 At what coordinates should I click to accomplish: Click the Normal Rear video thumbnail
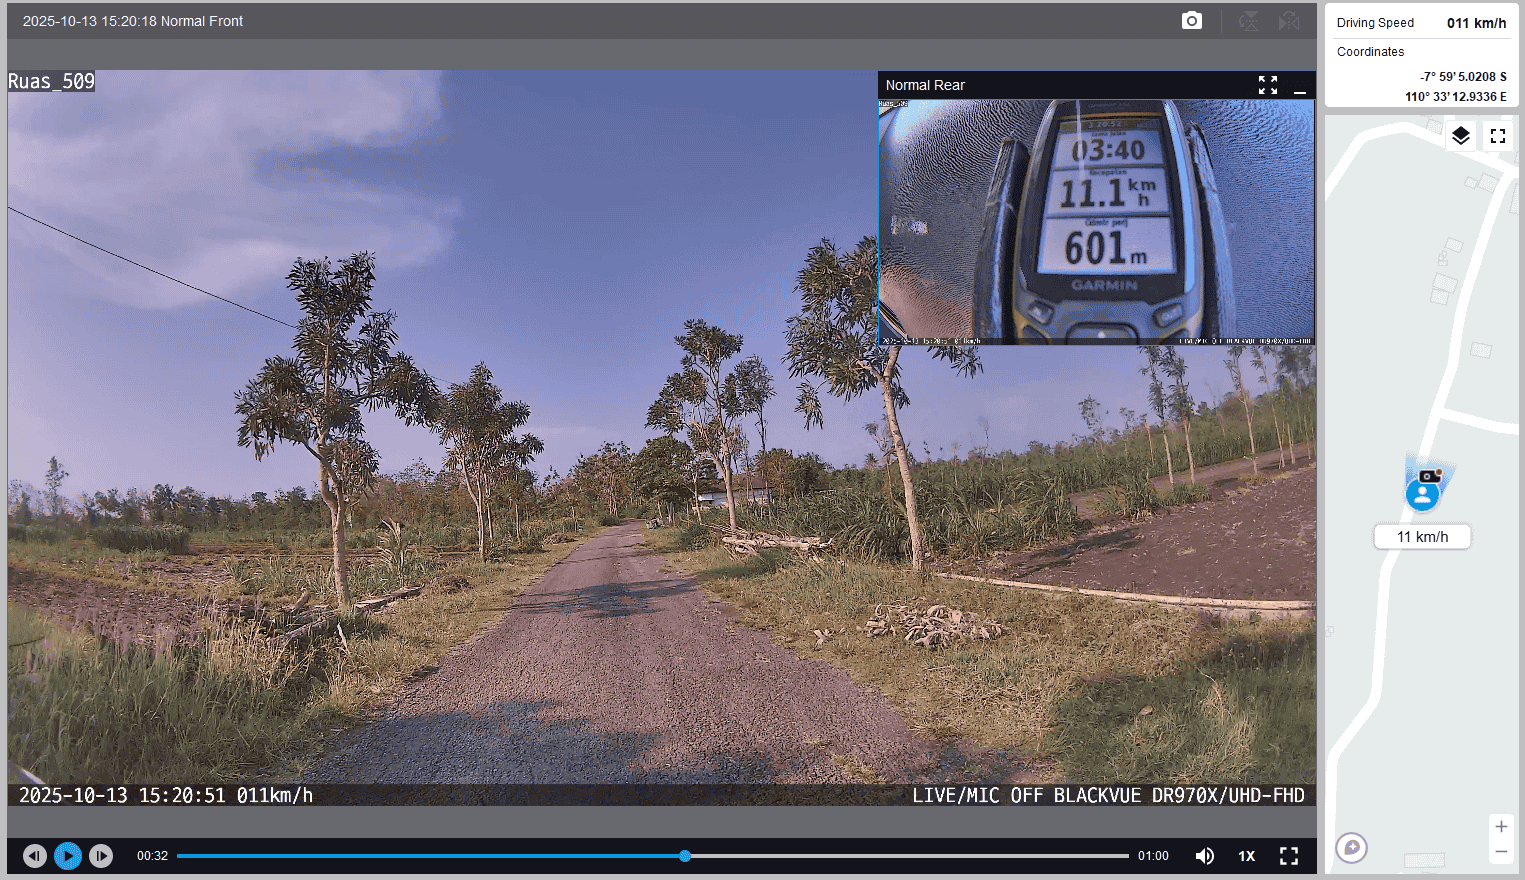click(x=1096, y=221)
